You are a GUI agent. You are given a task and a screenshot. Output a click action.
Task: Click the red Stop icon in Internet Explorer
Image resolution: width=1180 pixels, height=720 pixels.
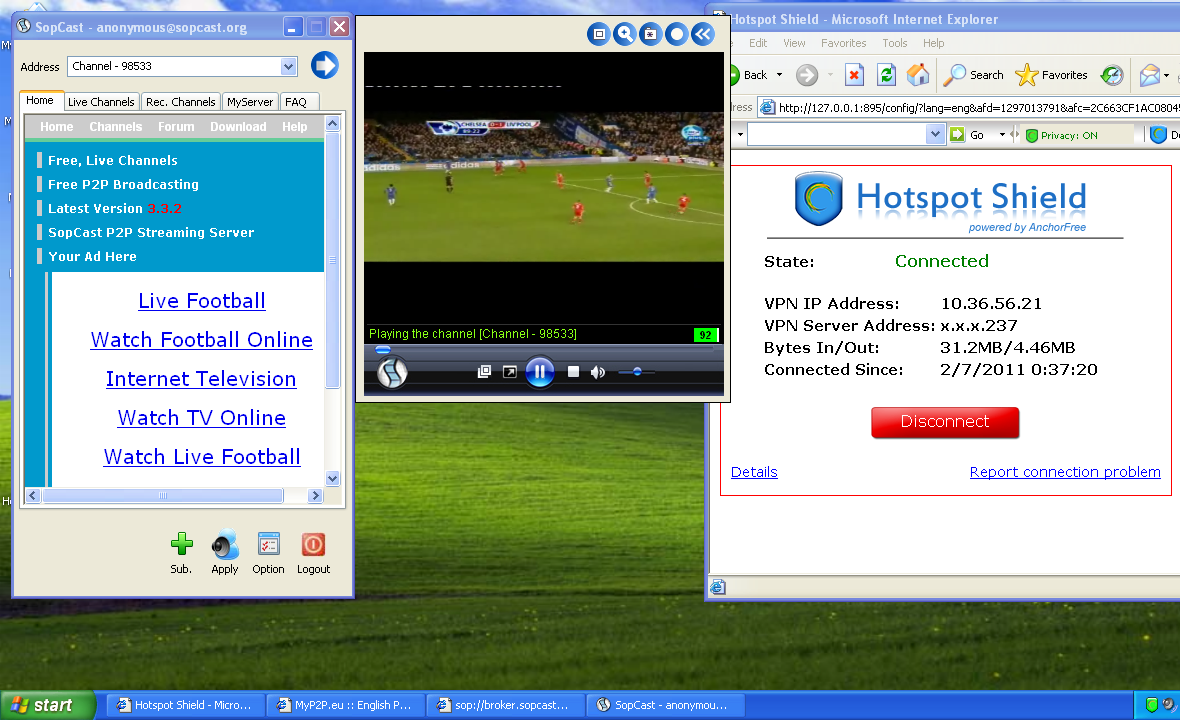pos(854,74)
